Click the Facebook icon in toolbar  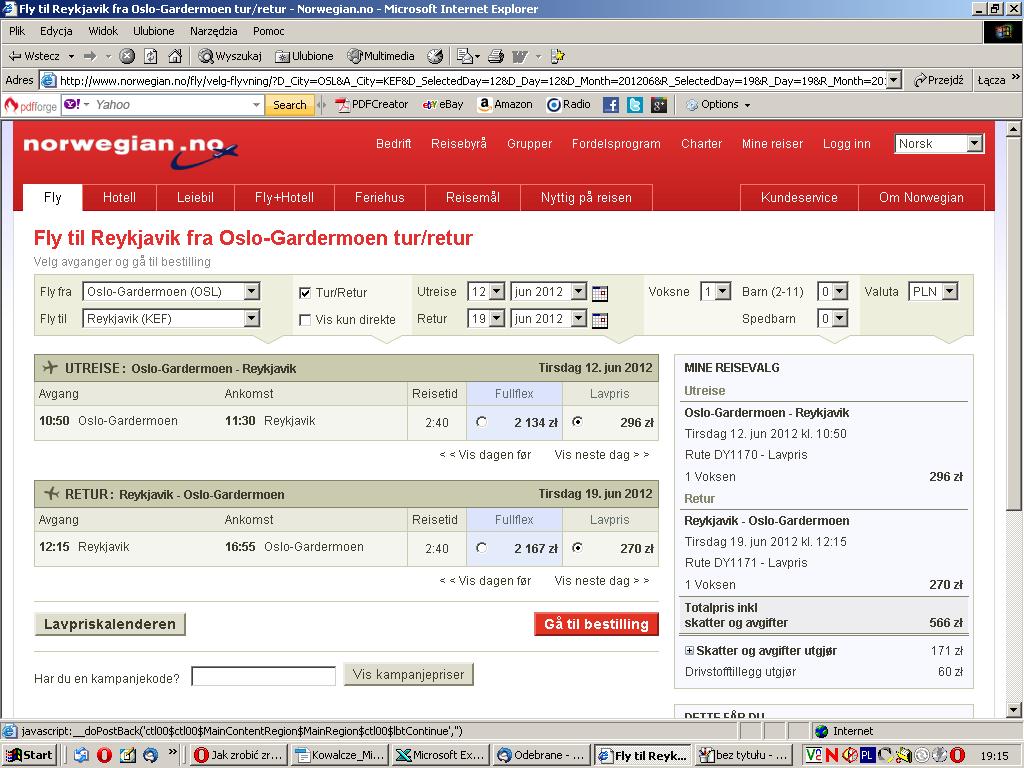[611, 104]
